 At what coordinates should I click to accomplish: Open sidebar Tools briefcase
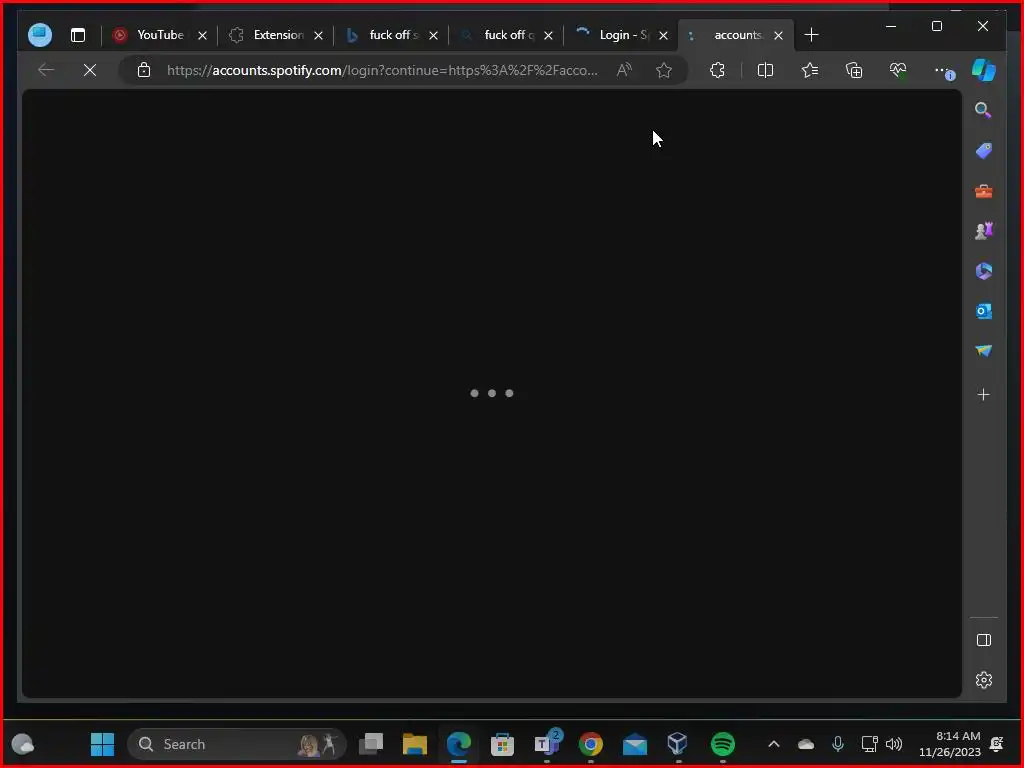[x=984, y=191]
